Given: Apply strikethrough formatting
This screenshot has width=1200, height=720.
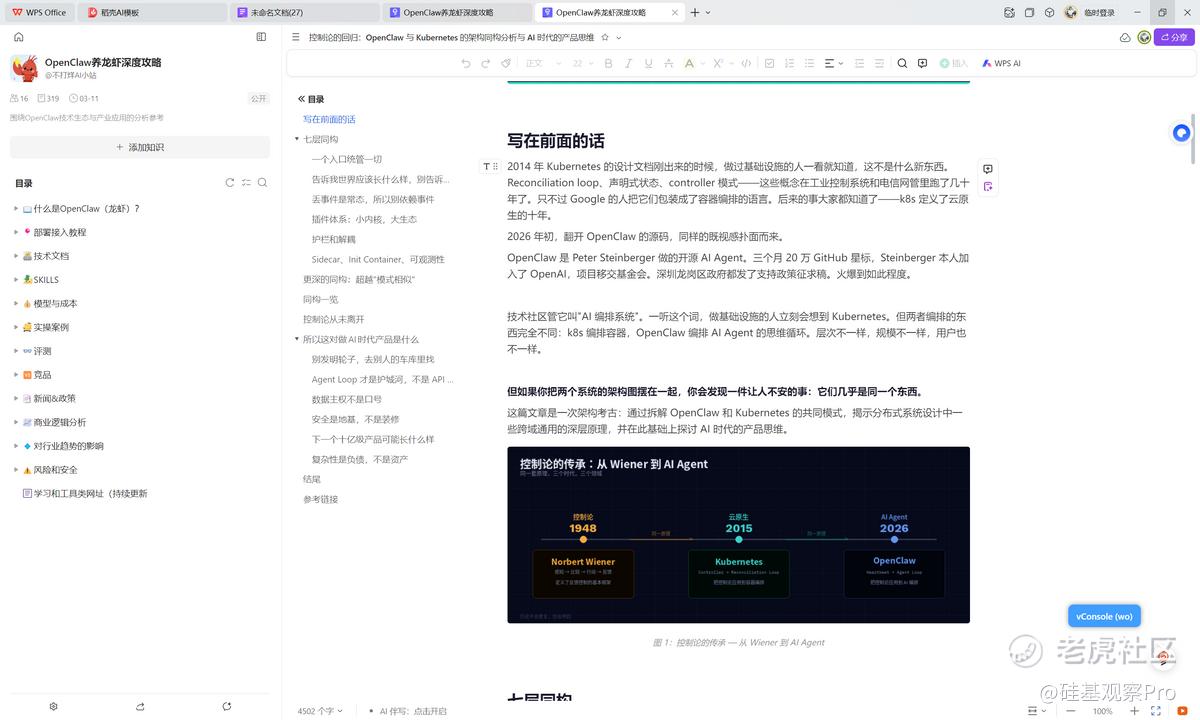Looking at the screenshot, I should [668, 63].
